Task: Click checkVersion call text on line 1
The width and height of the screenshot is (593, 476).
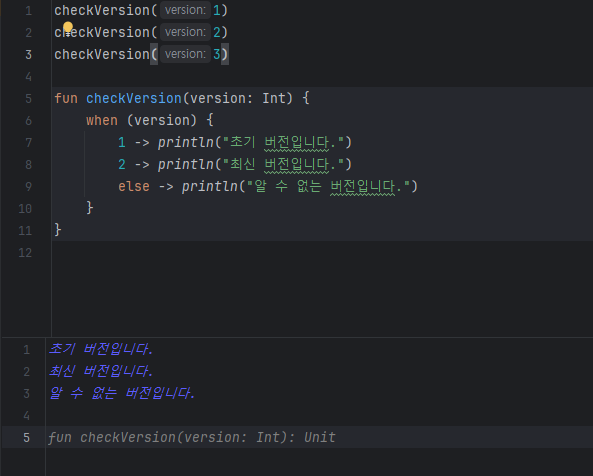Action: click(x=102, y=10)
